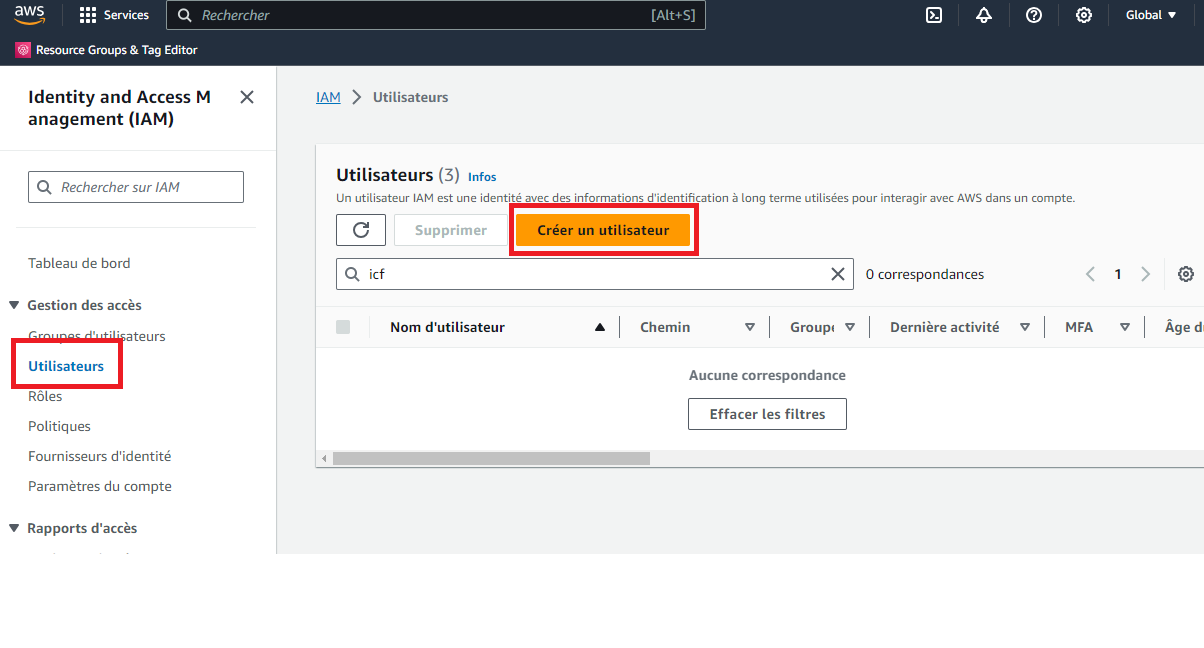
Task: Go to next page of users
Action: (1146, 274)
